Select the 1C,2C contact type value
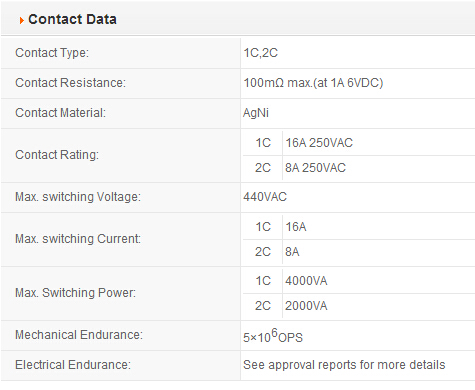Screen dimensions: 475x390 (x=261, y=53)
